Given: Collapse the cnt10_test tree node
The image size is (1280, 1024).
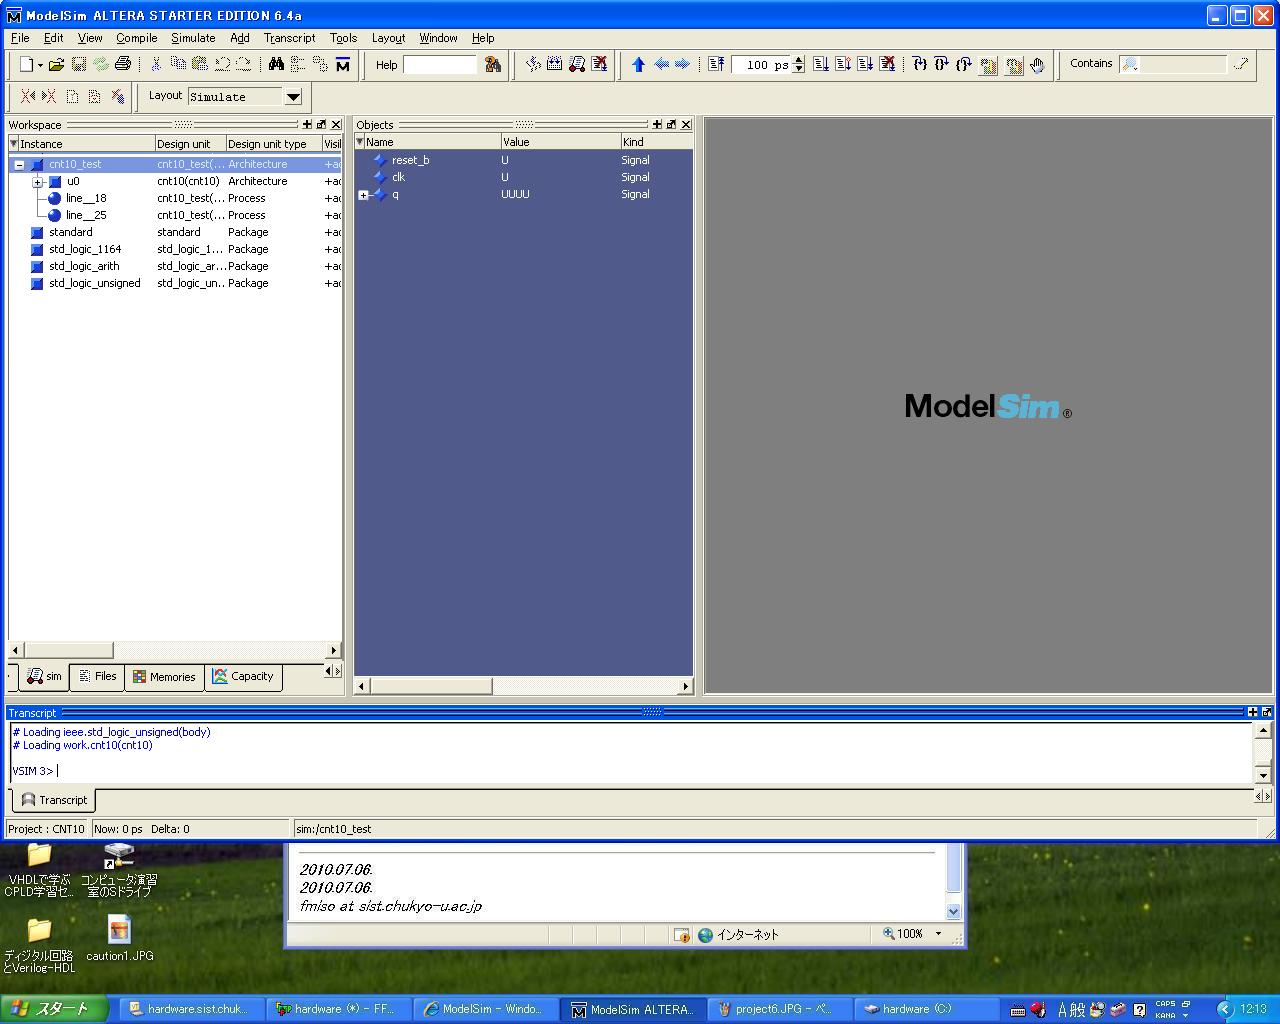Looking at the screenshot, I should 19,165.
